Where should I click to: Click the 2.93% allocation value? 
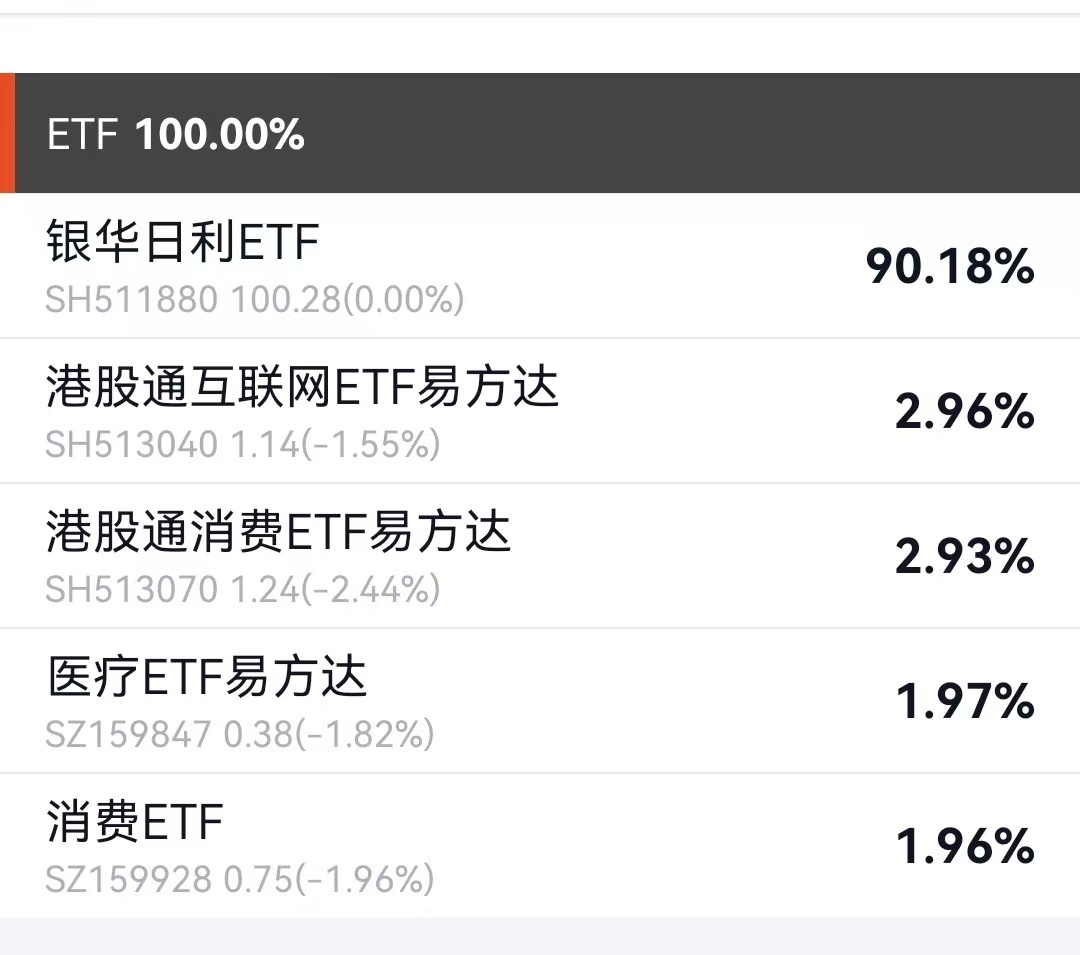tap(964, 556)
